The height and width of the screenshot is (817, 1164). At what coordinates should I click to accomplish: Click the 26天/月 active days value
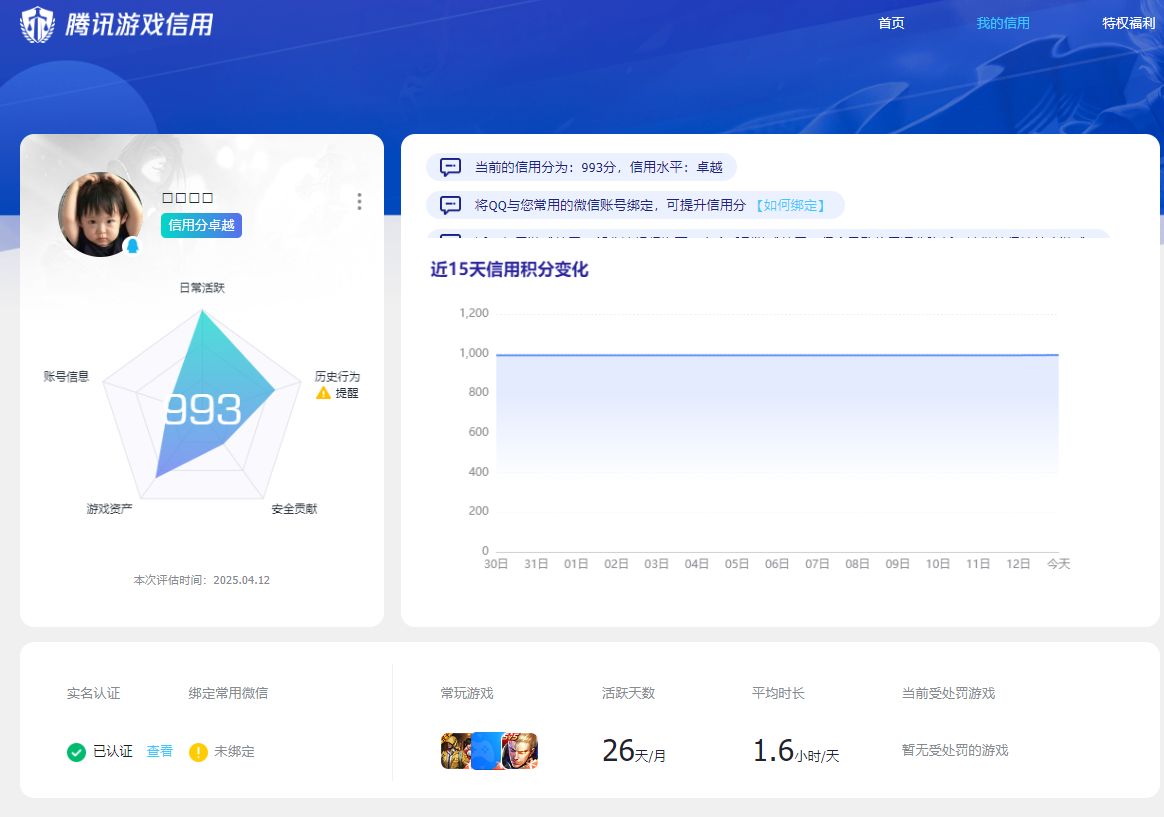[634, 751]
